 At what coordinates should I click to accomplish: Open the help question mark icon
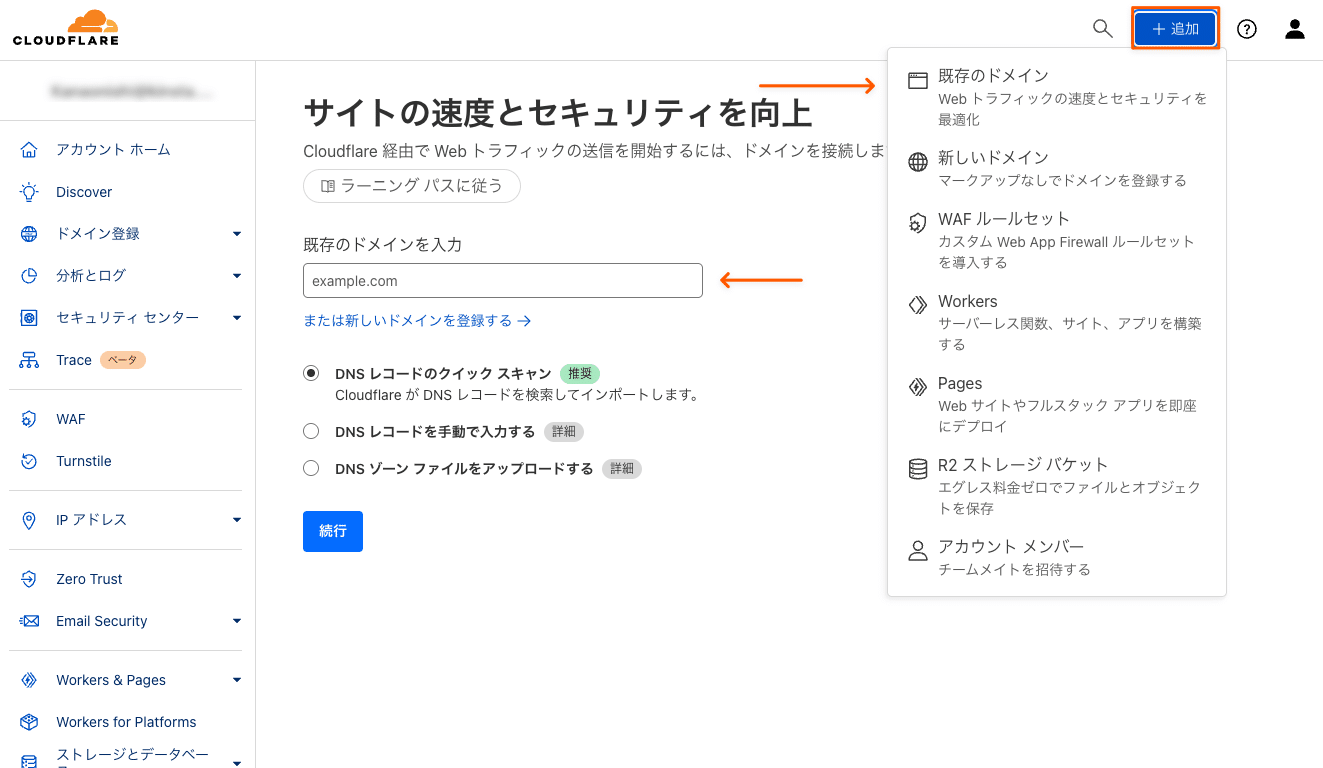1246,29
